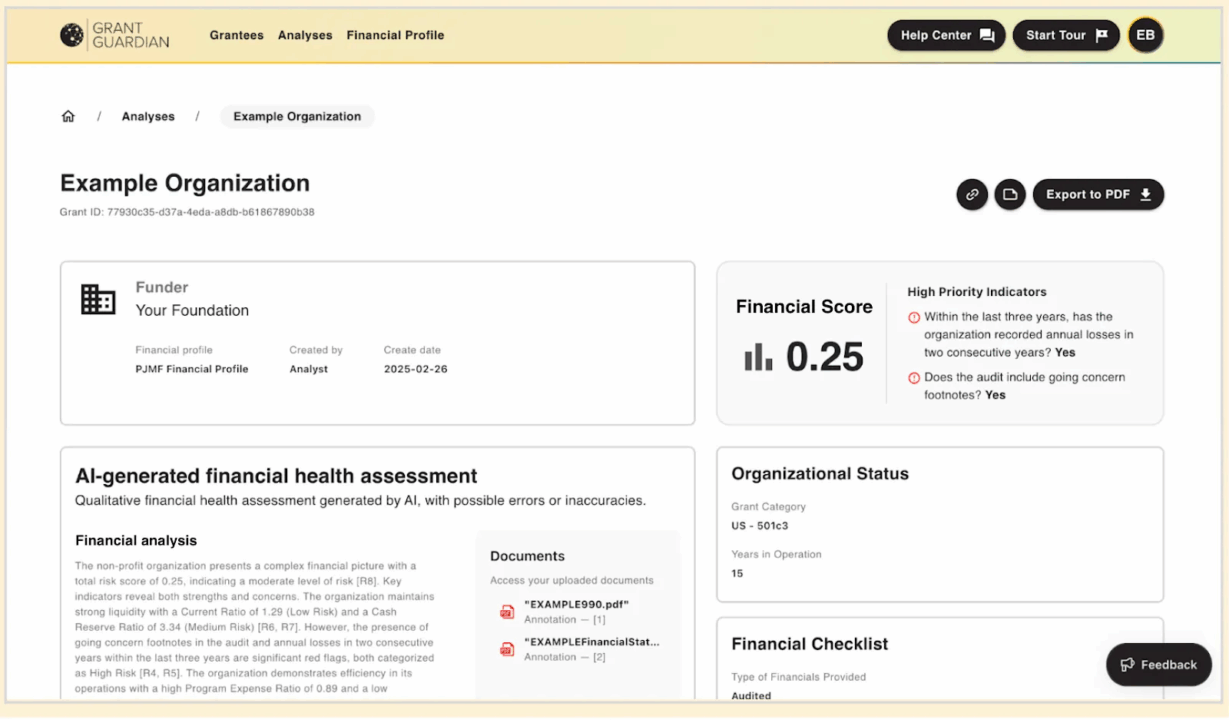Go to home via breadcrumb house icon
Viewport: 1229px width, 720px height.
(x=68, y=116)
